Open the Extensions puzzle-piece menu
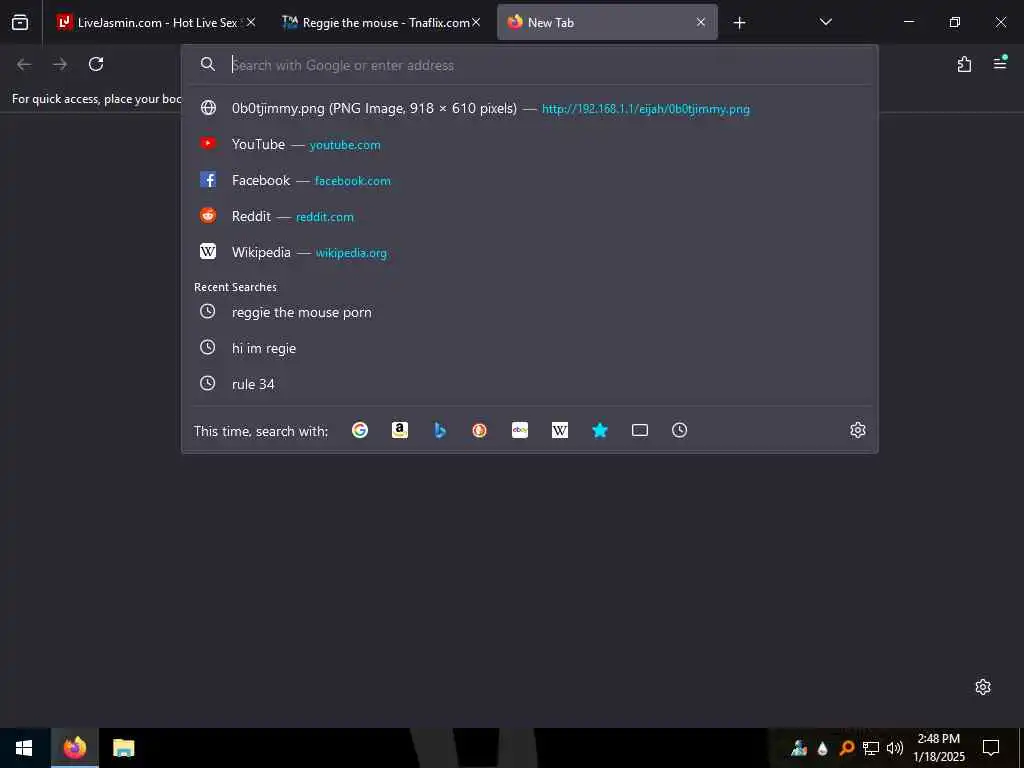Viewport: 1024px width, 768px height. [964, 64]
